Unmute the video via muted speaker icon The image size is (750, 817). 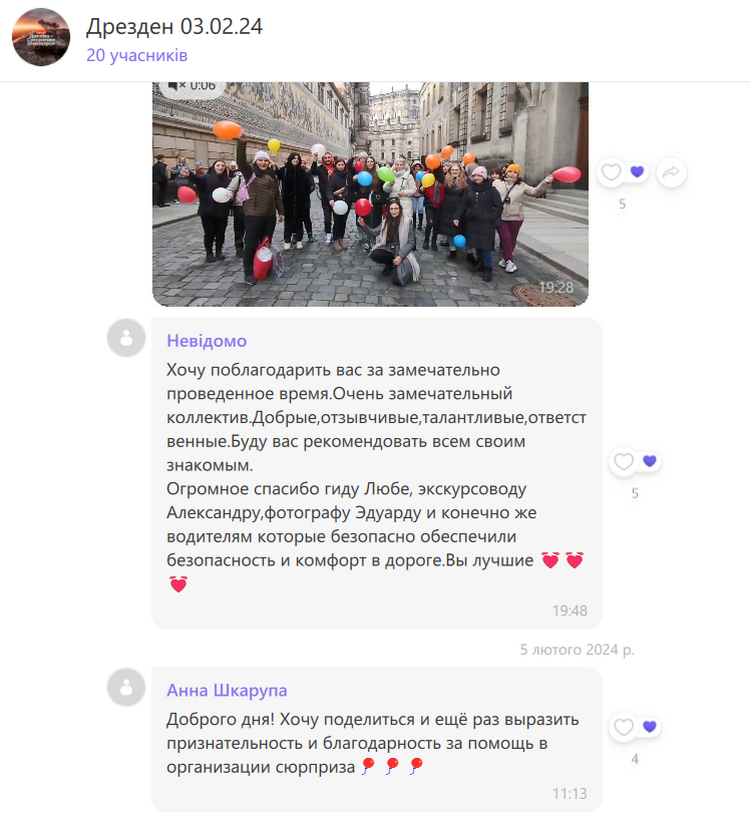click(177, 85)
